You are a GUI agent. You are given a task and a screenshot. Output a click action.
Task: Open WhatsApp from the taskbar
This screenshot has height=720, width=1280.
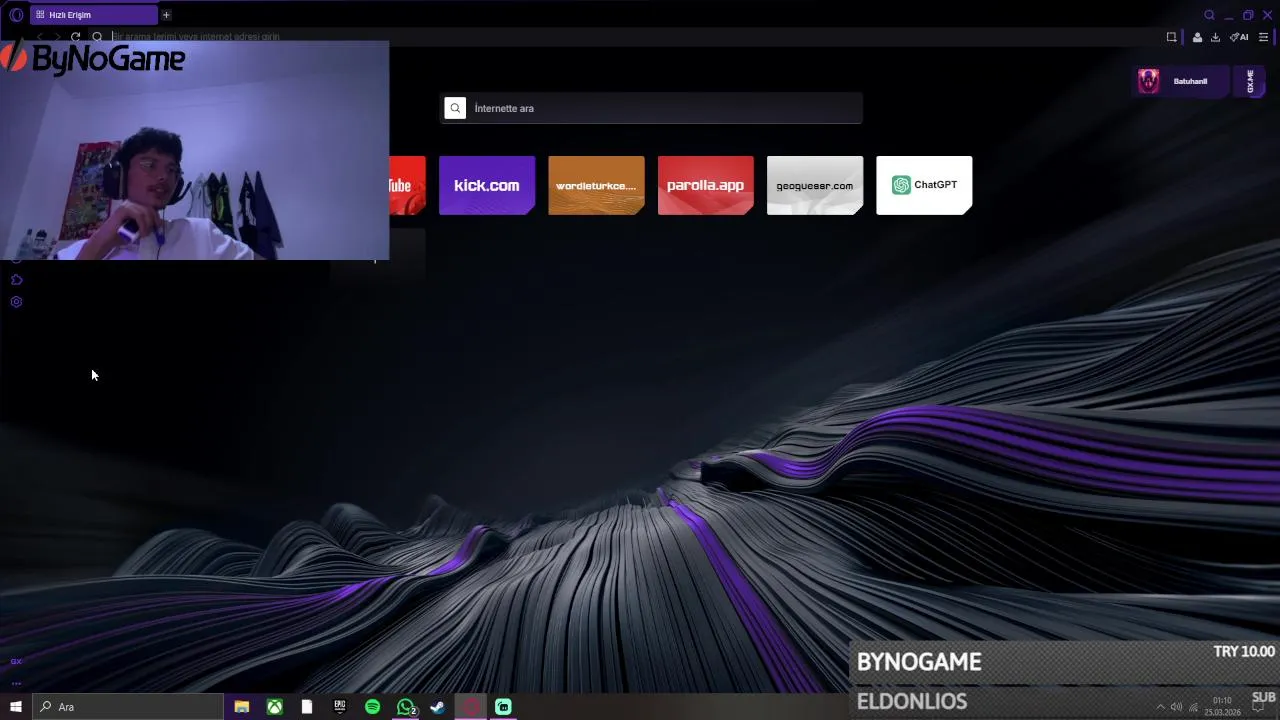click(x=405, y=707)
